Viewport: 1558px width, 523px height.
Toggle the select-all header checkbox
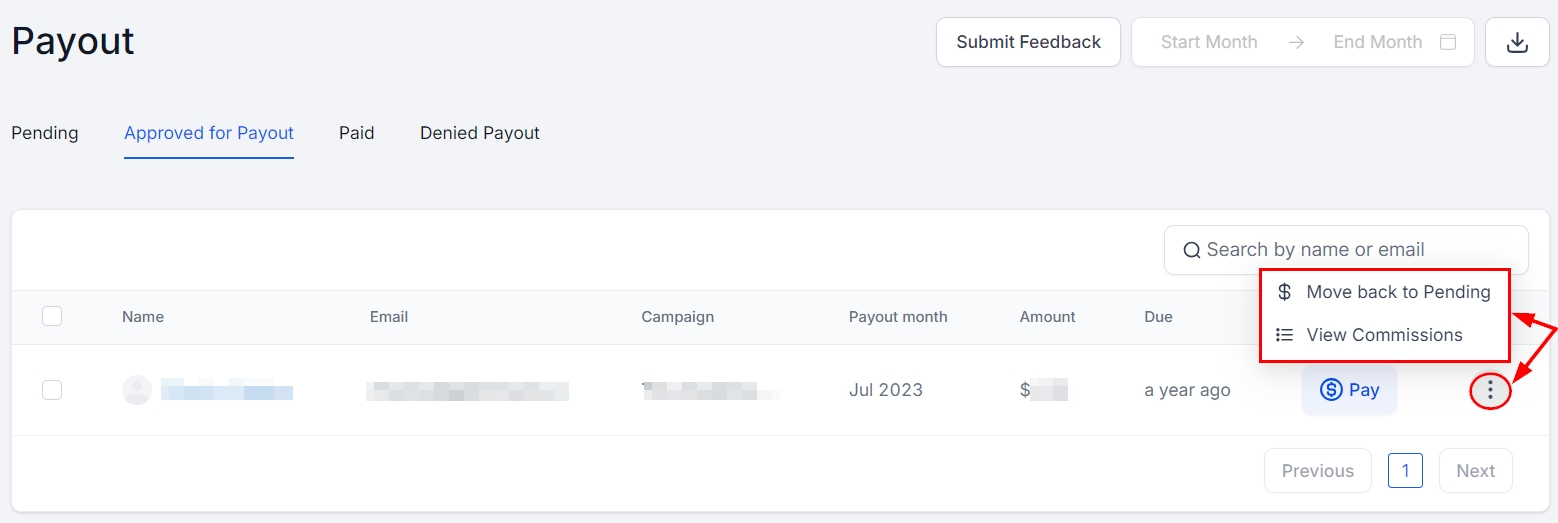pos(52,316)
